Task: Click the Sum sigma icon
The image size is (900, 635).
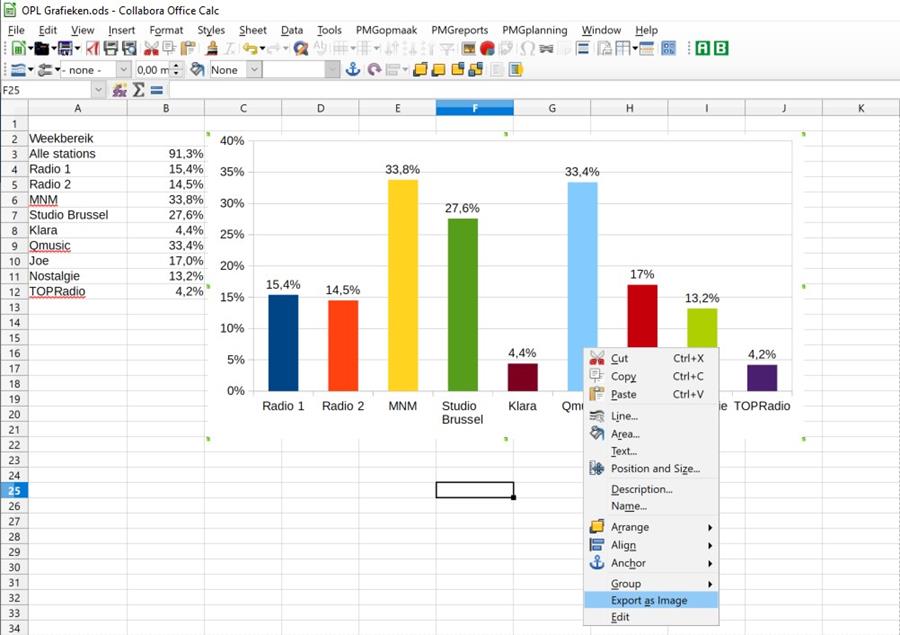Action: [138, 90]
